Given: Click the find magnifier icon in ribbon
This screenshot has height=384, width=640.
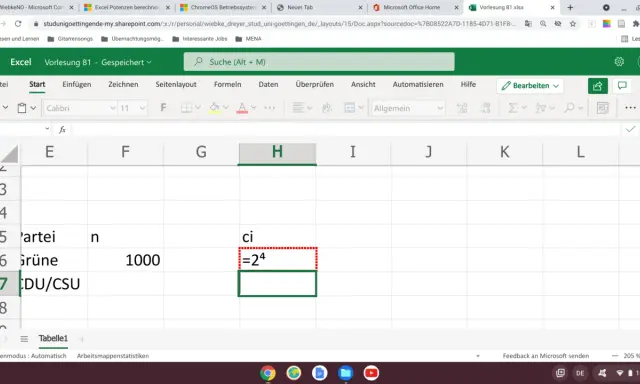Looking at the screenshot, I should coord(569,108).
